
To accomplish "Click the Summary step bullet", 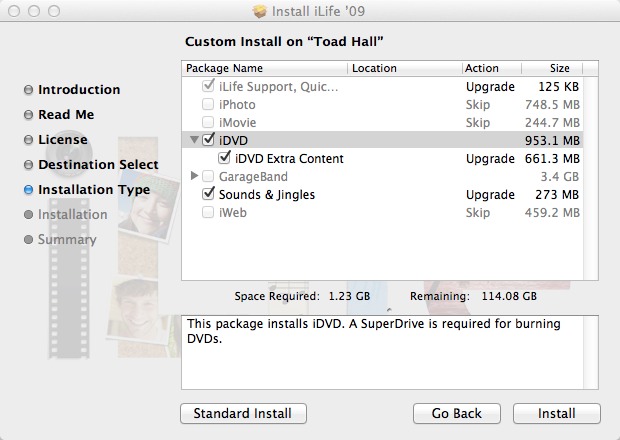I will 28,240.
